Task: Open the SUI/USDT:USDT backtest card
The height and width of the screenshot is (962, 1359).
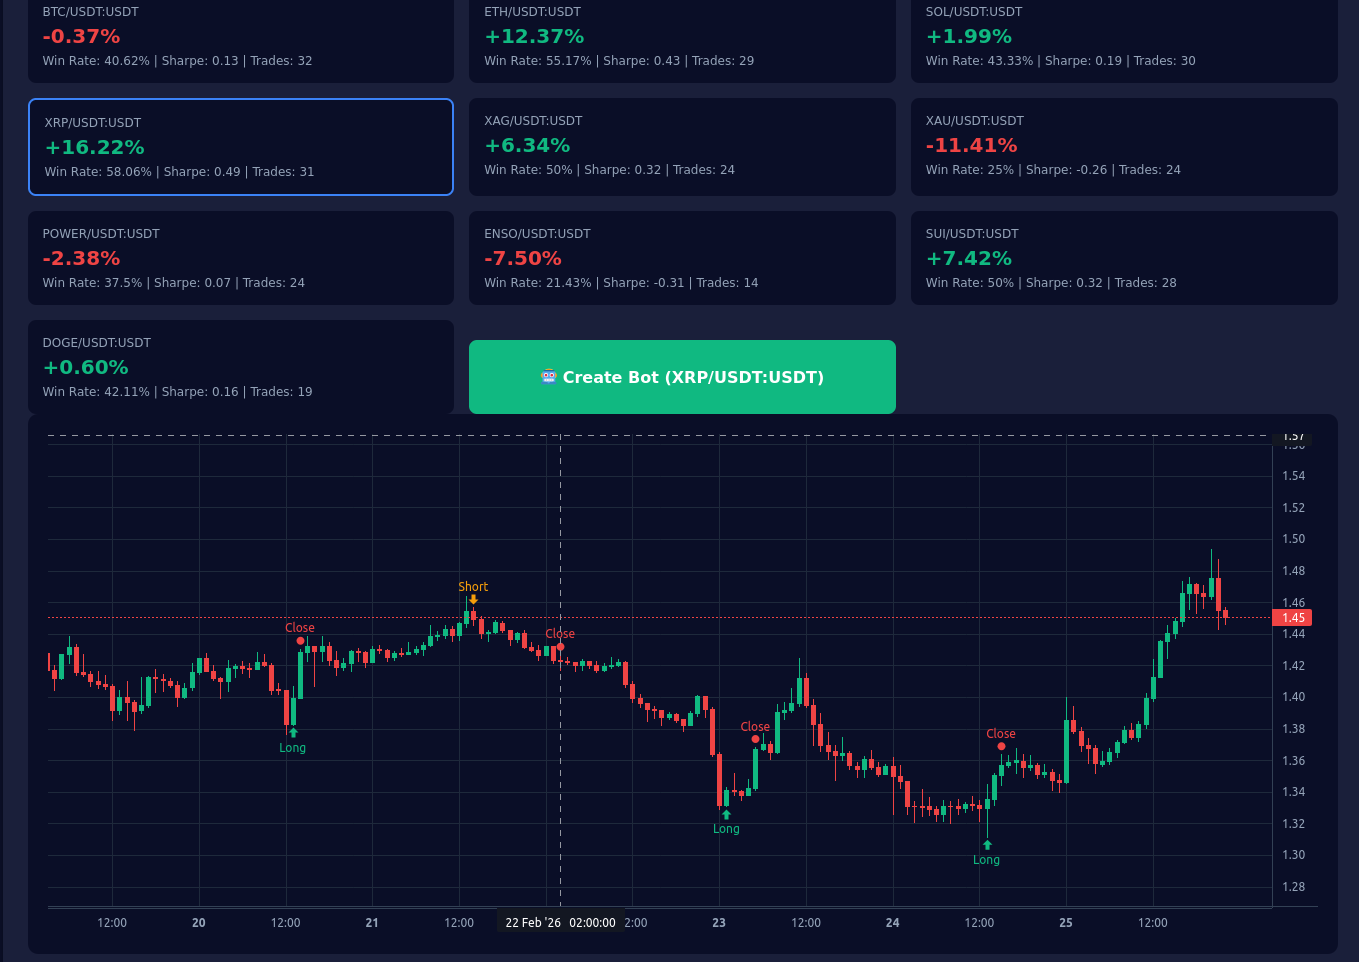Action: click(x=1123, y=258)
